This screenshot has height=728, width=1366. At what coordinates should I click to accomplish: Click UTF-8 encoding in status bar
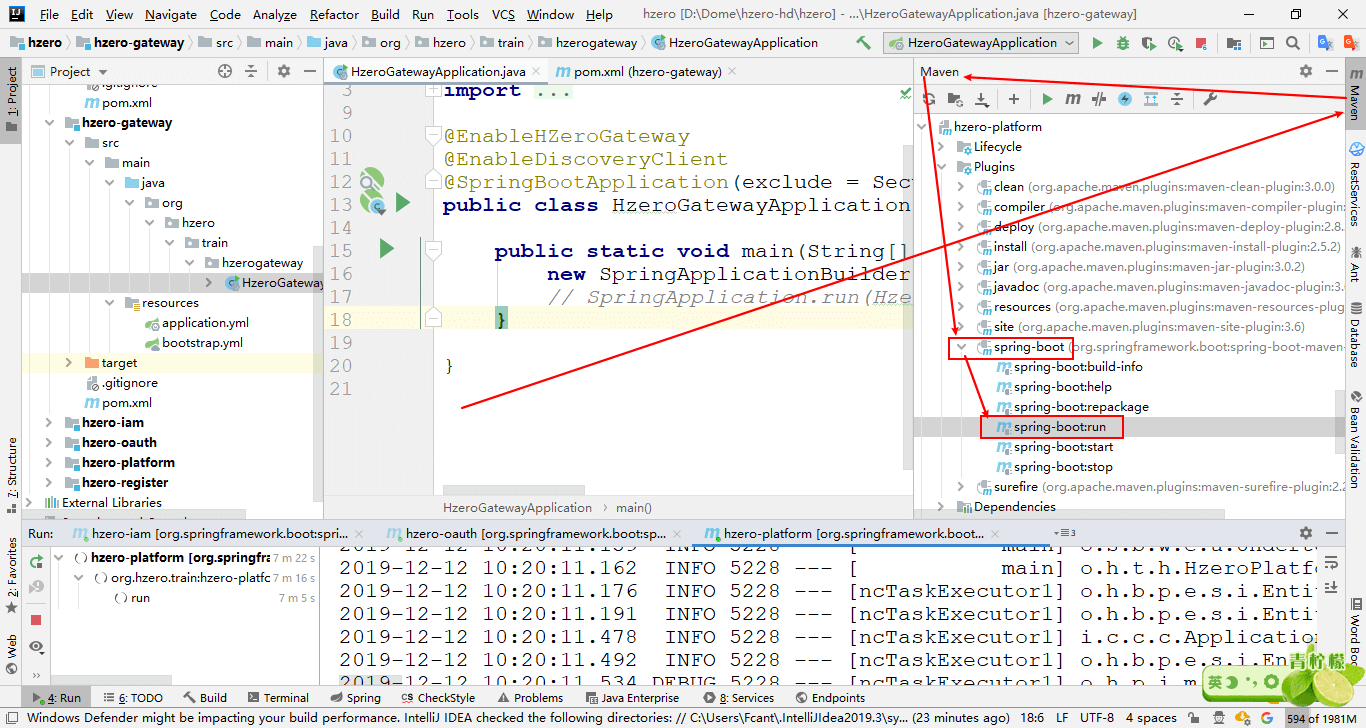[x=1097, y=718]
